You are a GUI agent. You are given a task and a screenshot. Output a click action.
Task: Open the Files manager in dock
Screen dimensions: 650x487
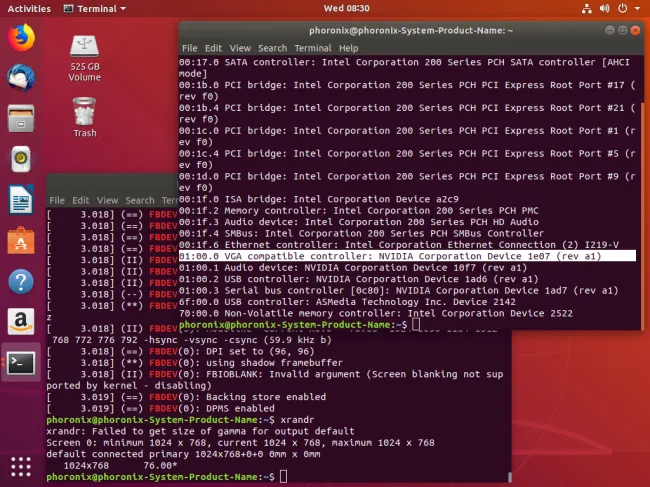21,118
